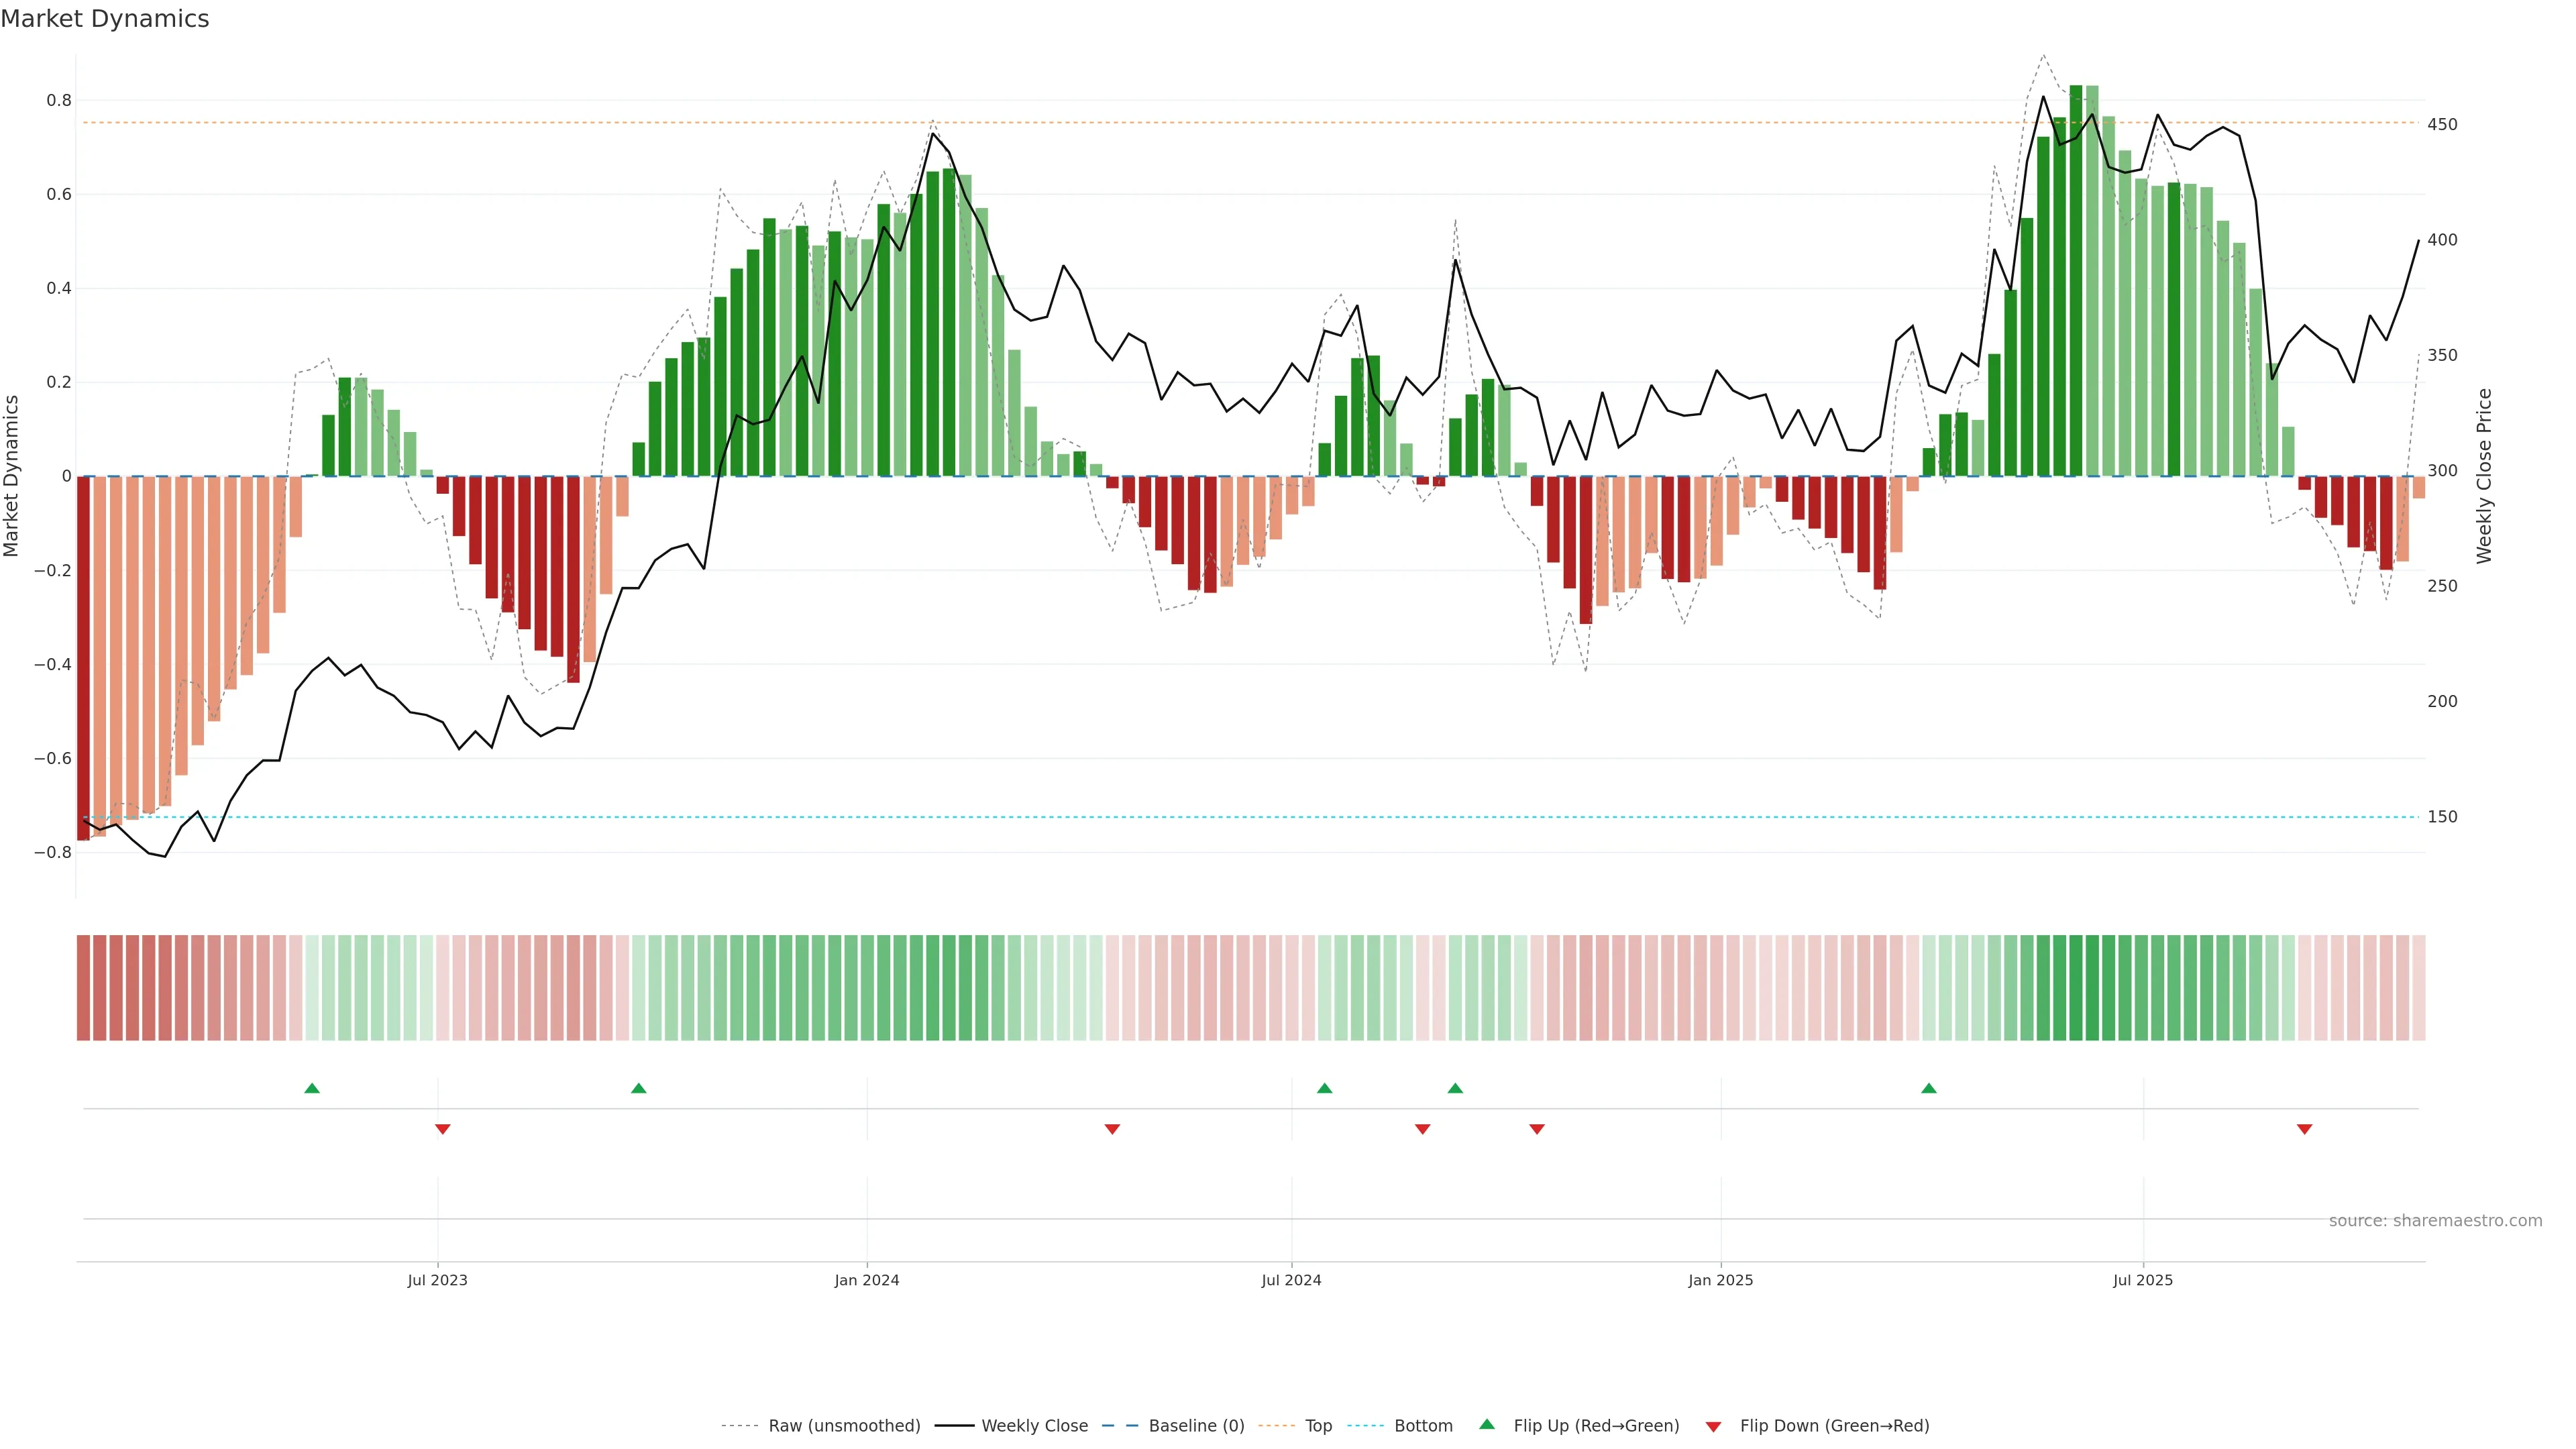The image size is (2576, 1449).
Task: Click the 450 tick on the price axis
Action: tap(2442, 125)
